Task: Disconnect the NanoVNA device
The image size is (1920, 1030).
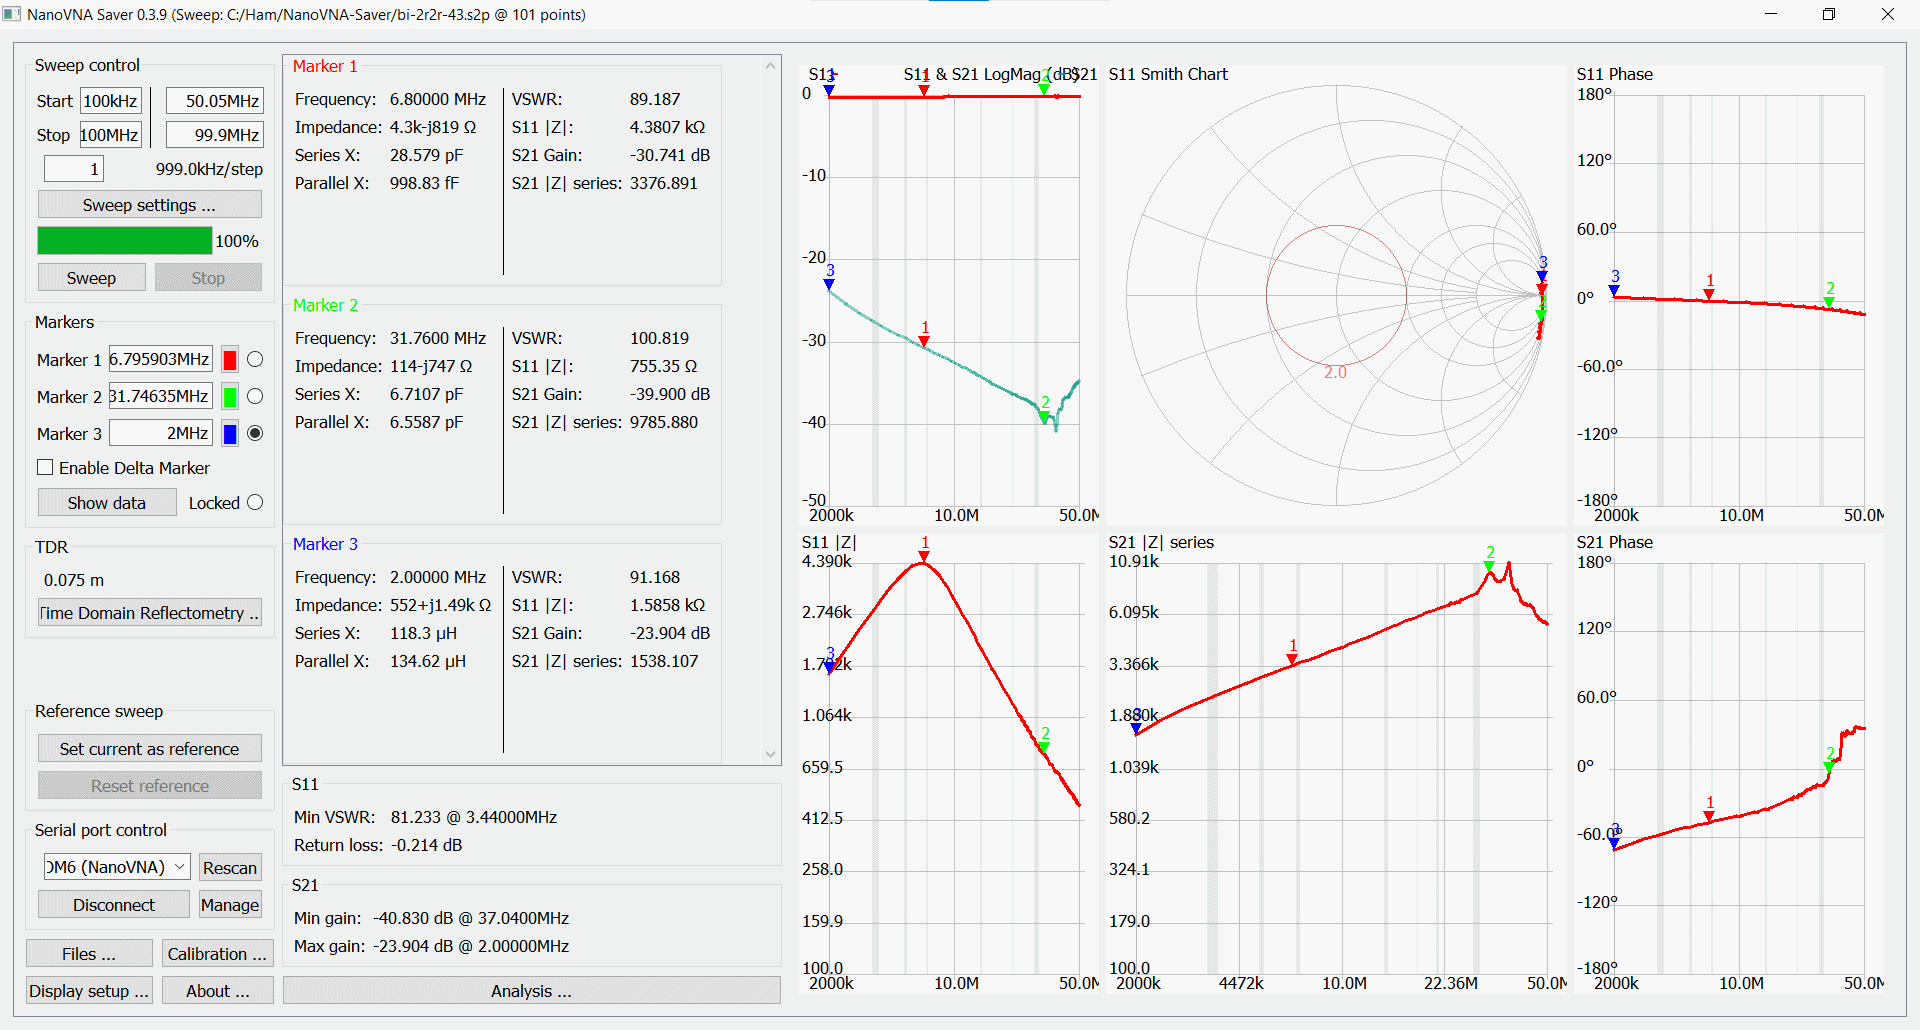Action: coord(113,904)
